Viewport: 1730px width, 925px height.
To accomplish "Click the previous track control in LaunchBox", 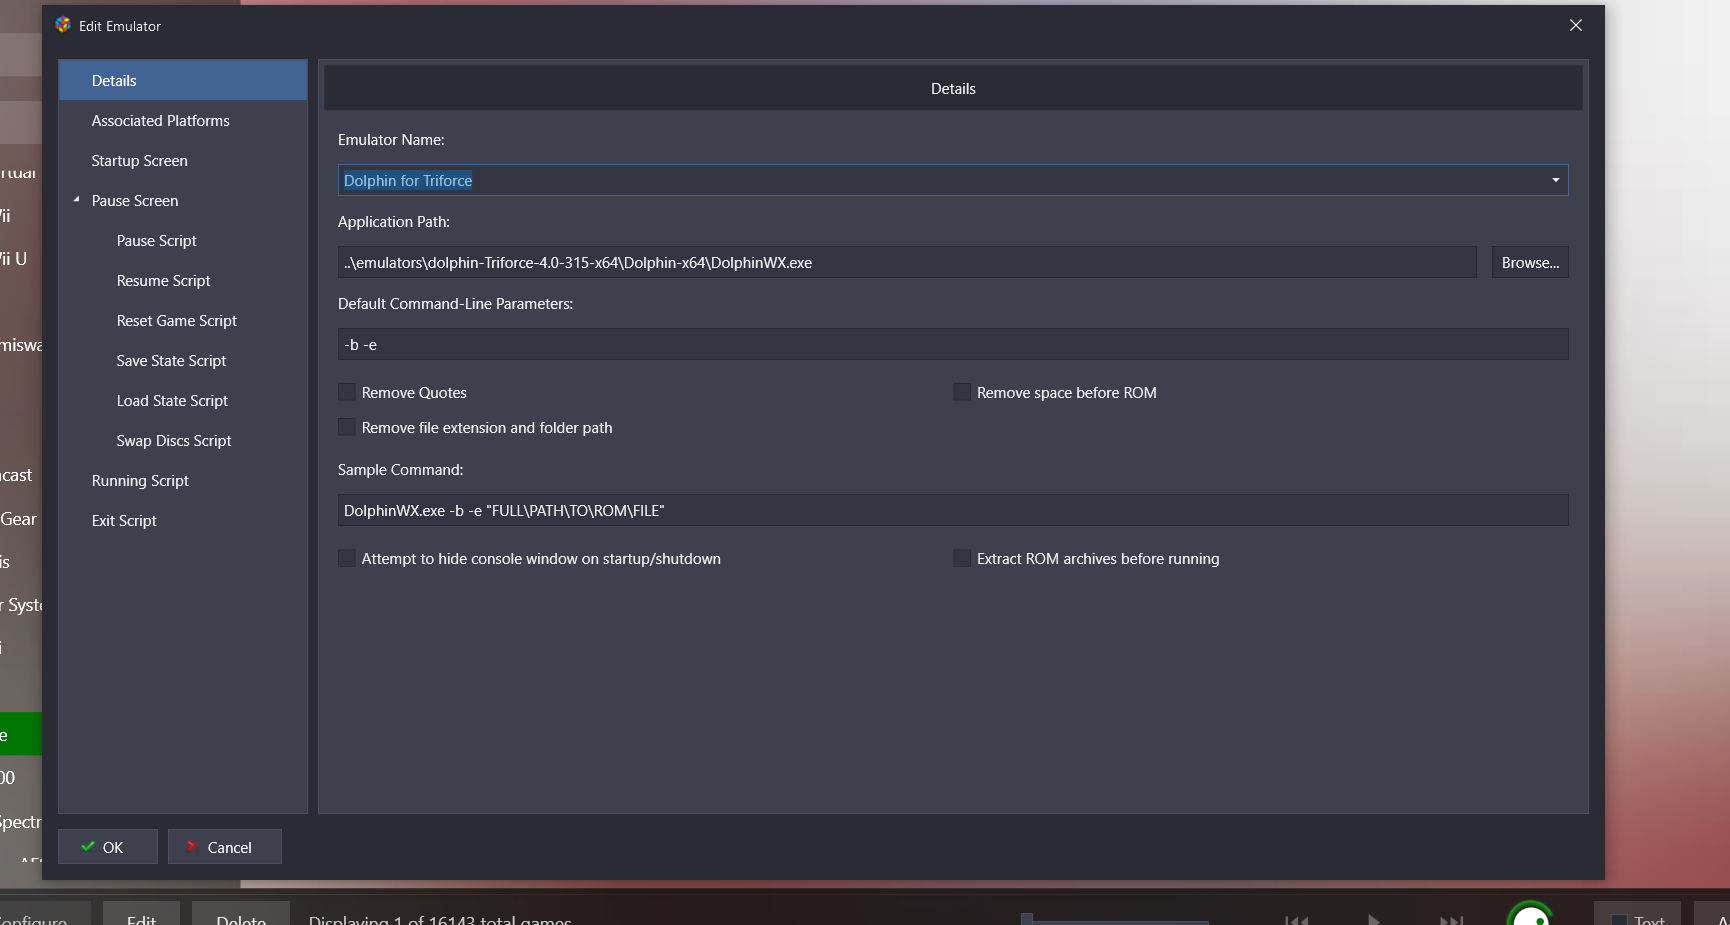I will coord(1297,919).
